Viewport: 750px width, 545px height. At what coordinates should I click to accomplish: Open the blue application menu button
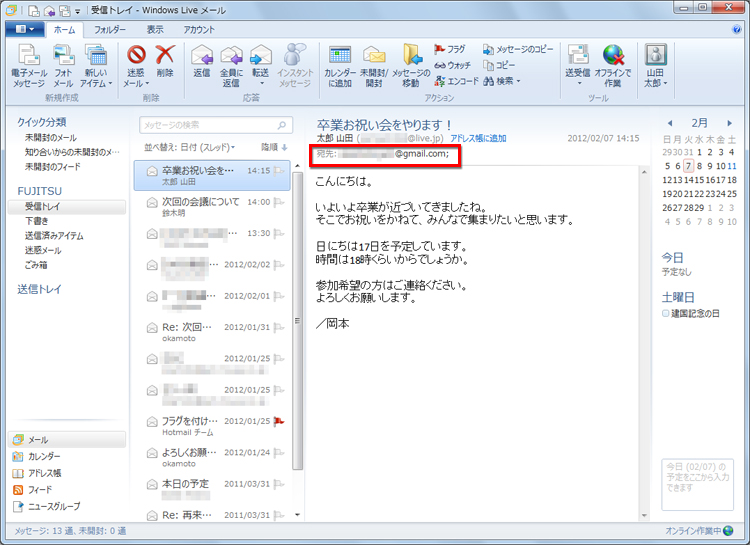[x=25, y=29]
